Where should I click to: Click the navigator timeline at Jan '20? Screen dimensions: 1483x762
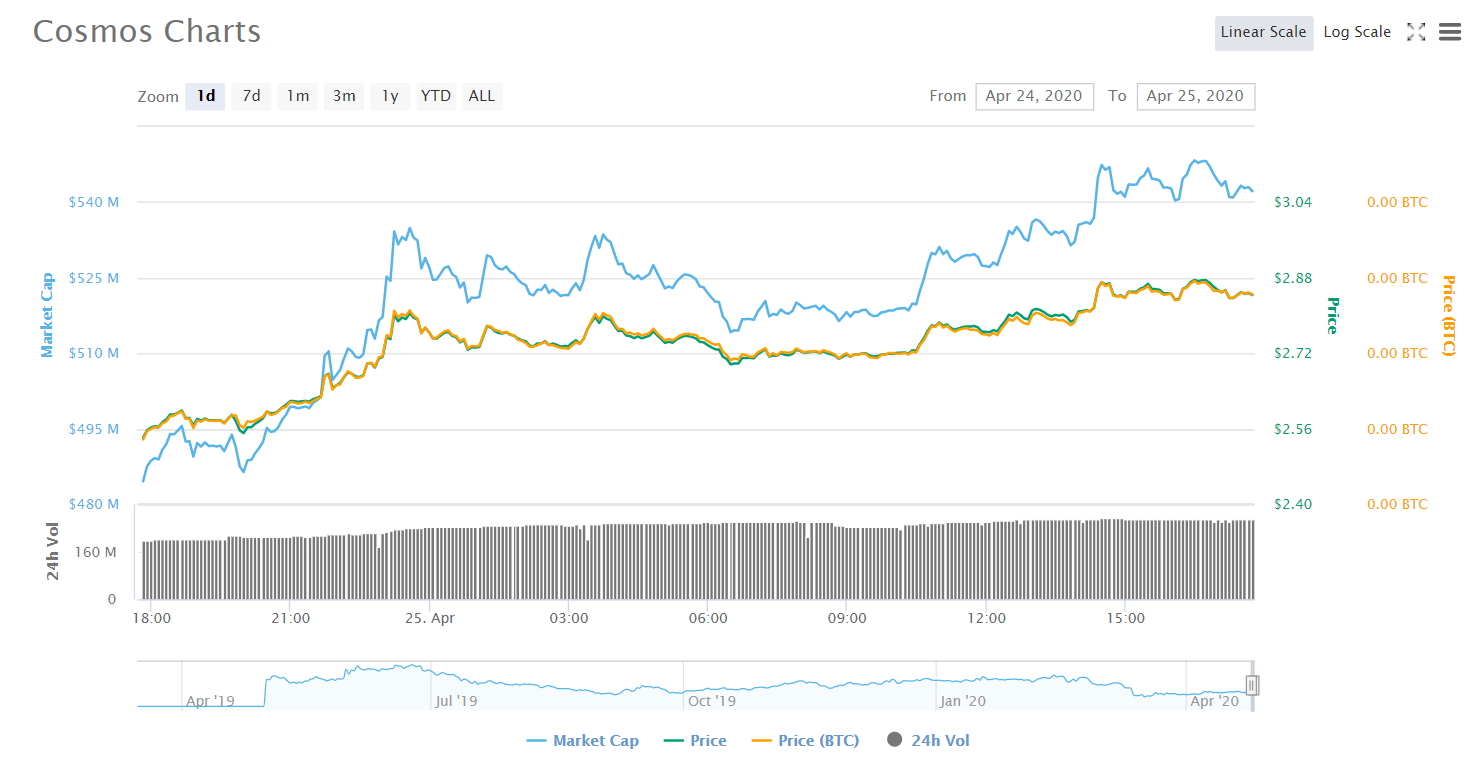[x=963, y=701]
